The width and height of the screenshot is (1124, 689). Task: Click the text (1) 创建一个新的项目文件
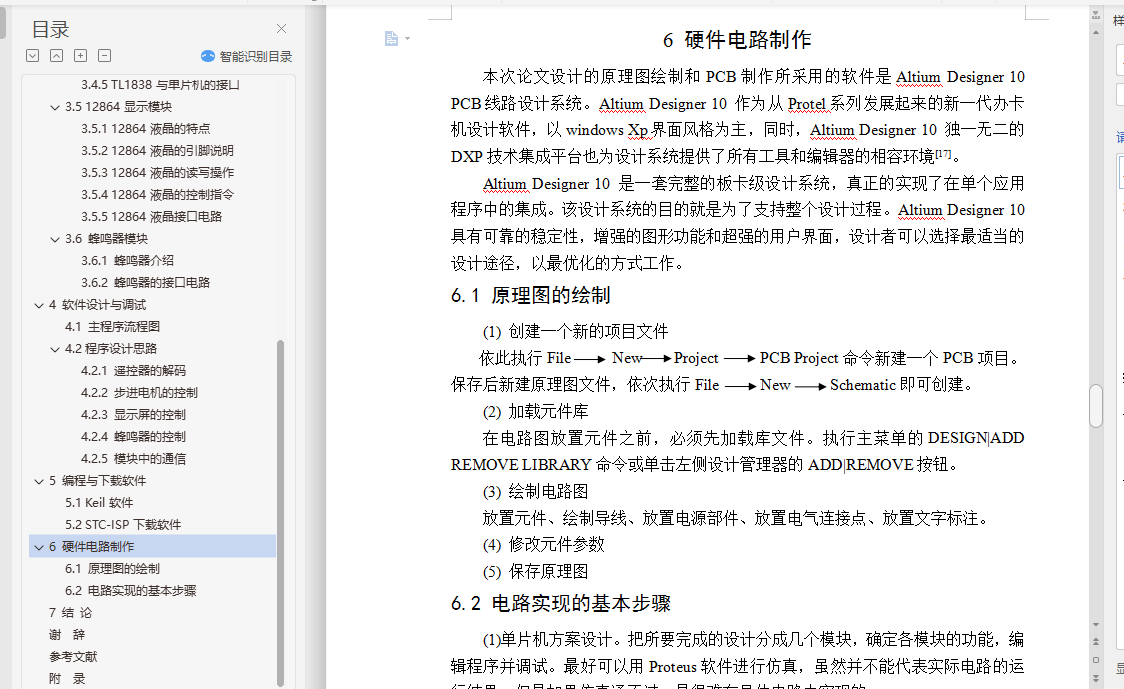(x=575, y=331)
